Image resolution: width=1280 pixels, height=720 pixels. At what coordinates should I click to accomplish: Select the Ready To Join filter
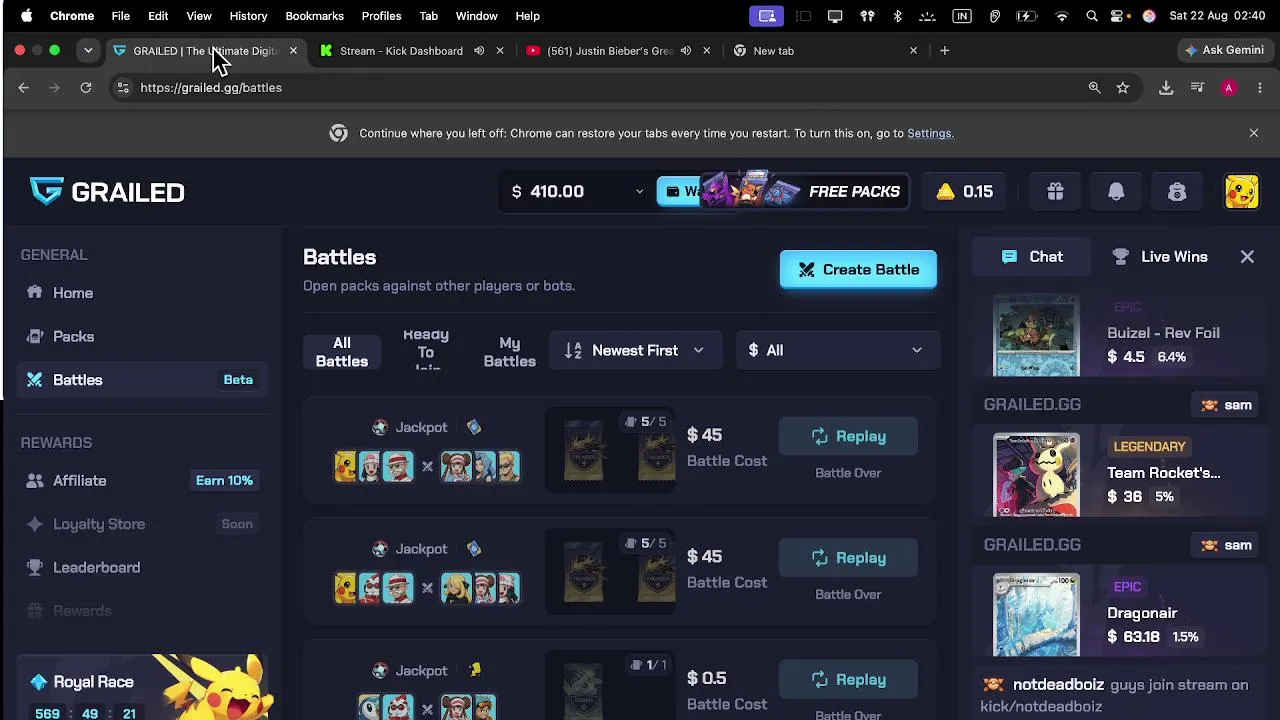click(426, 351)
